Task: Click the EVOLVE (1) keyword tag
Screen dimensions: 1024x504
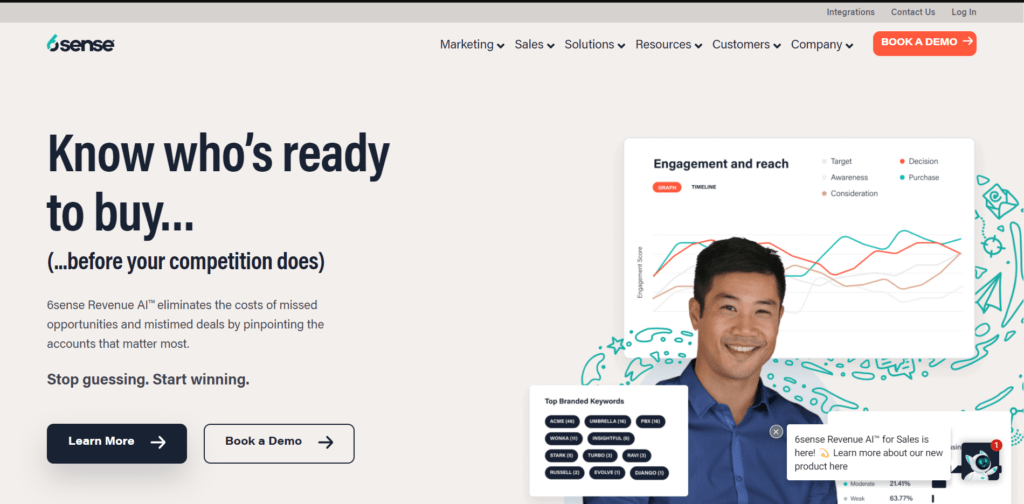Action: (607, 473)
